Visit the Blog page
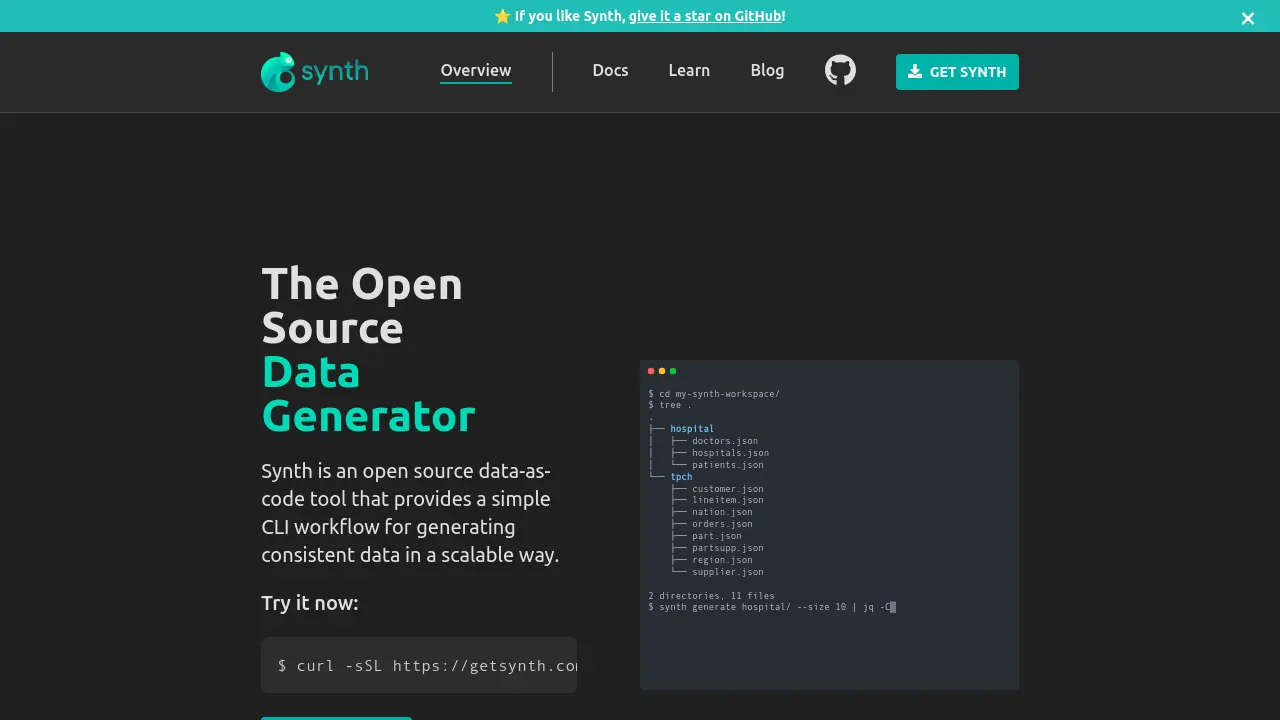Screen dimensions: 1280x720 [767, 70]
